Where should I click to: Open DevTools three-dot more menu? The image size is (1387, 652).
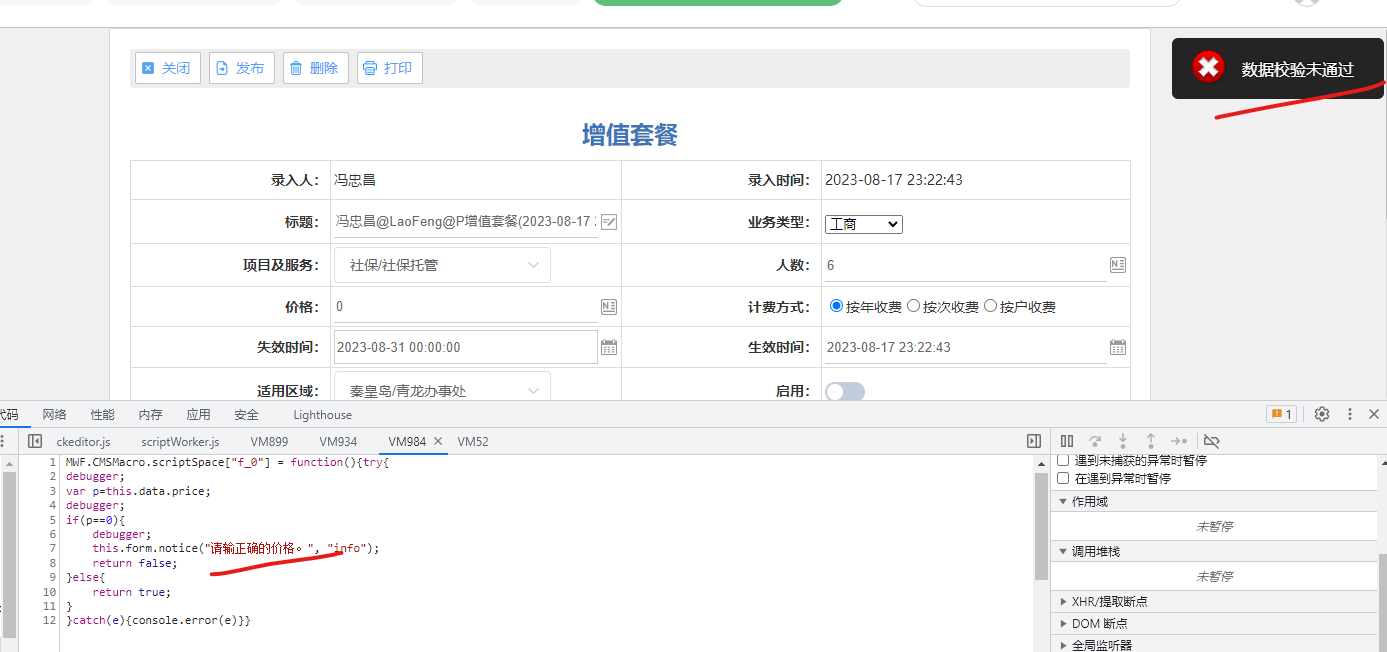(1350, 414)
